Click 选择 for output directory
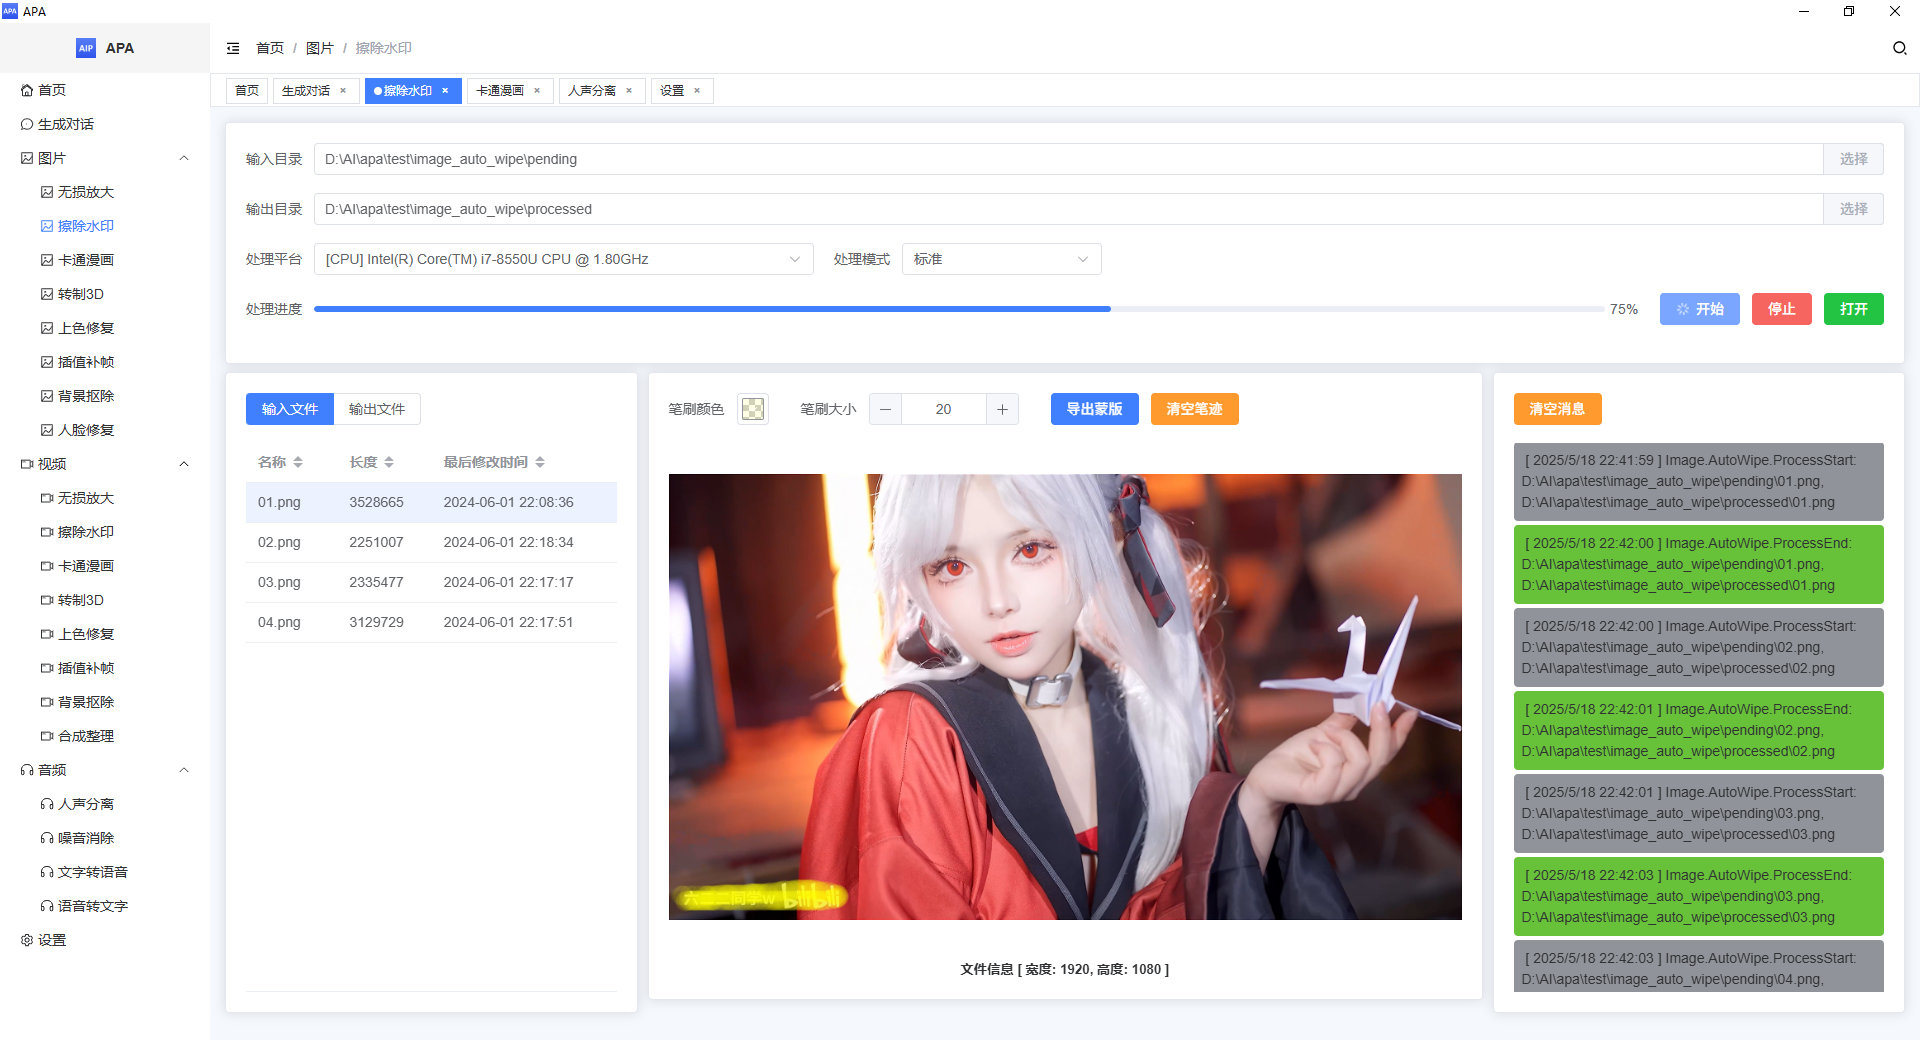1920x1040 pixels. click(x=1853, y=209)
